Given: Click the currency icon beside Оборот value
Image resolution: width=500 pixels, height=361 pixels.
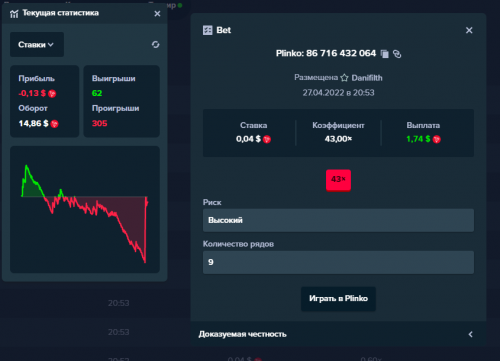Looking at the screenshot, I should pos(54,124).
